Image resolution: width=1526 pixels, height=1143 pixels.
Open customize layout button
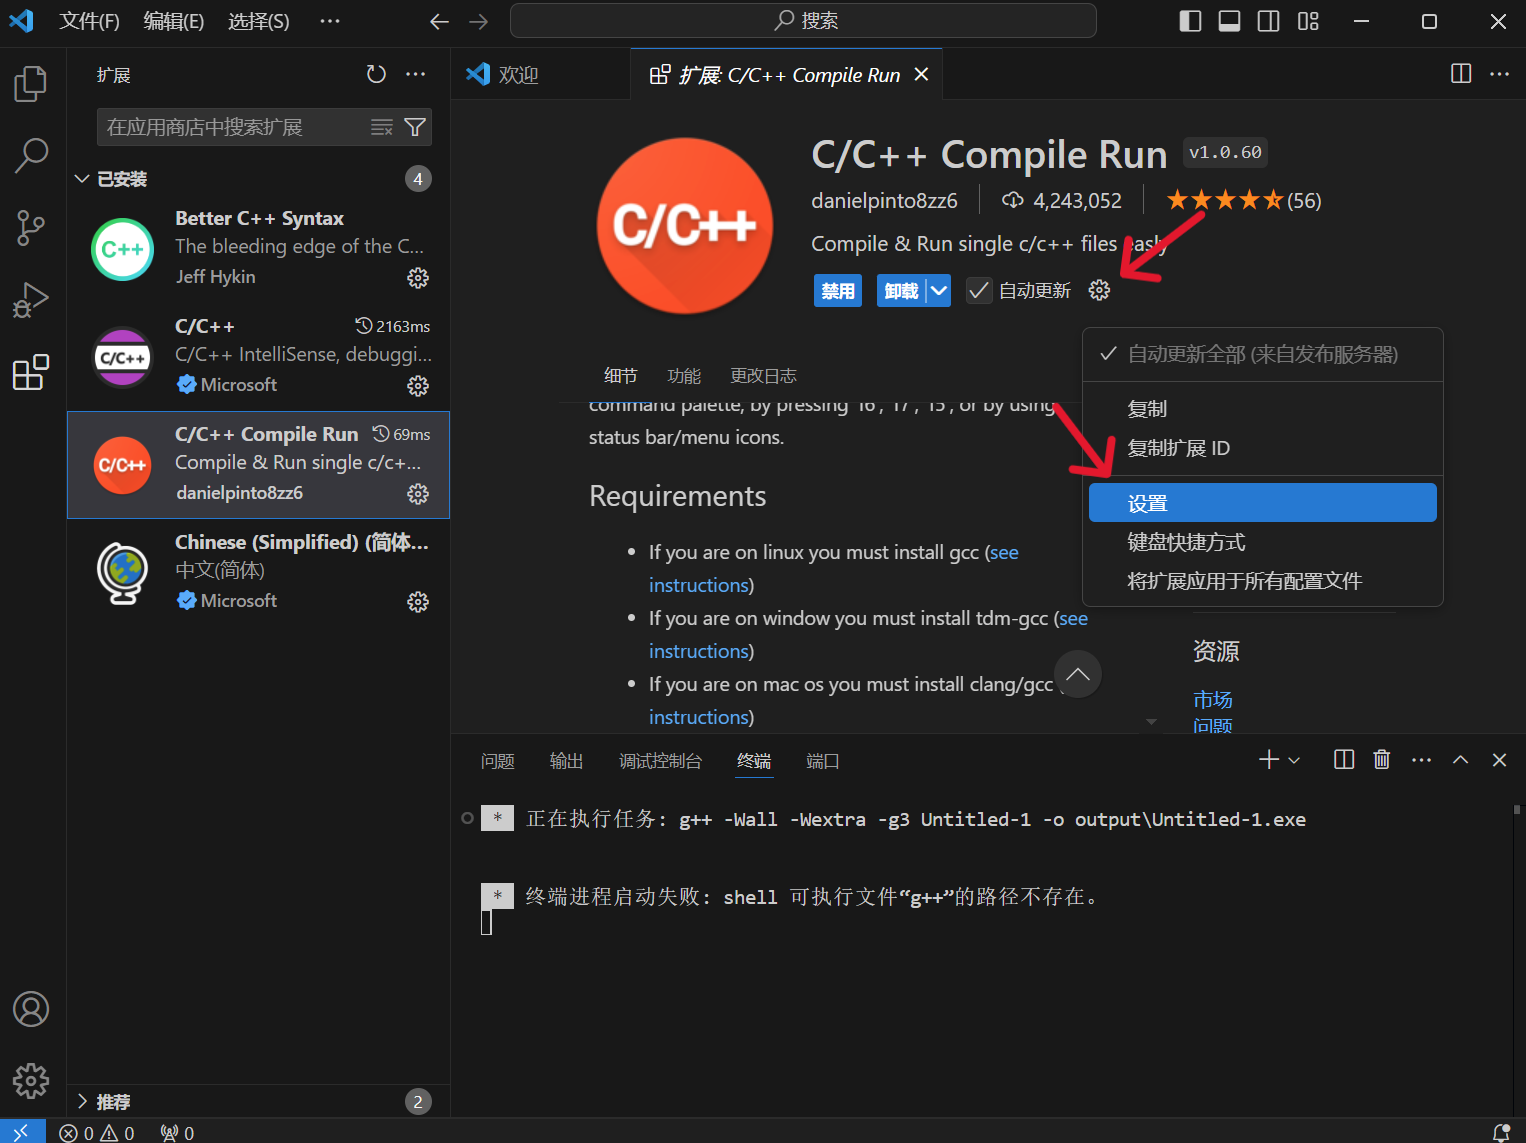click(x=1308, y=21)
